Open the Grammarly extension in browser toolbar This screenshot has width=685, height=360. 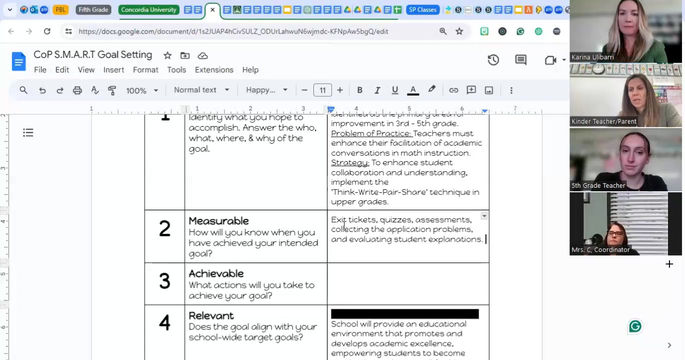[520, 31]
